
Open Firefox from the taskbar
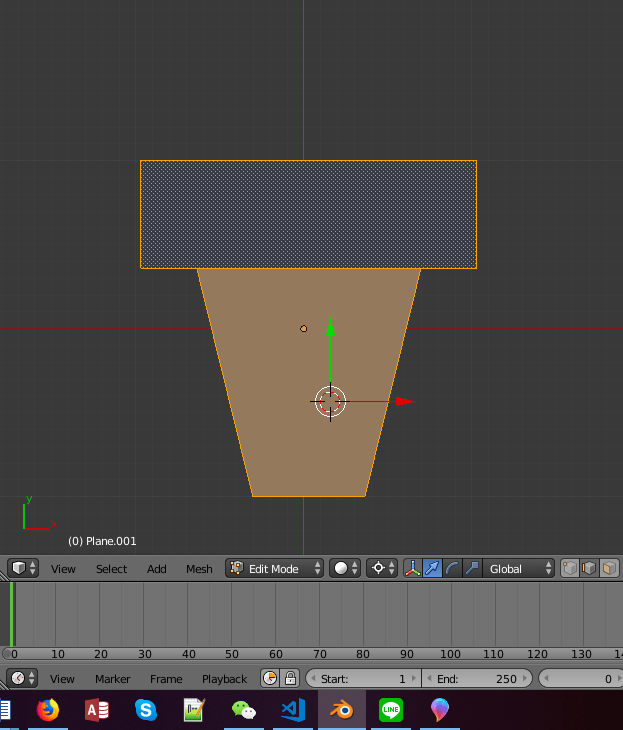(x=48, y=710)
